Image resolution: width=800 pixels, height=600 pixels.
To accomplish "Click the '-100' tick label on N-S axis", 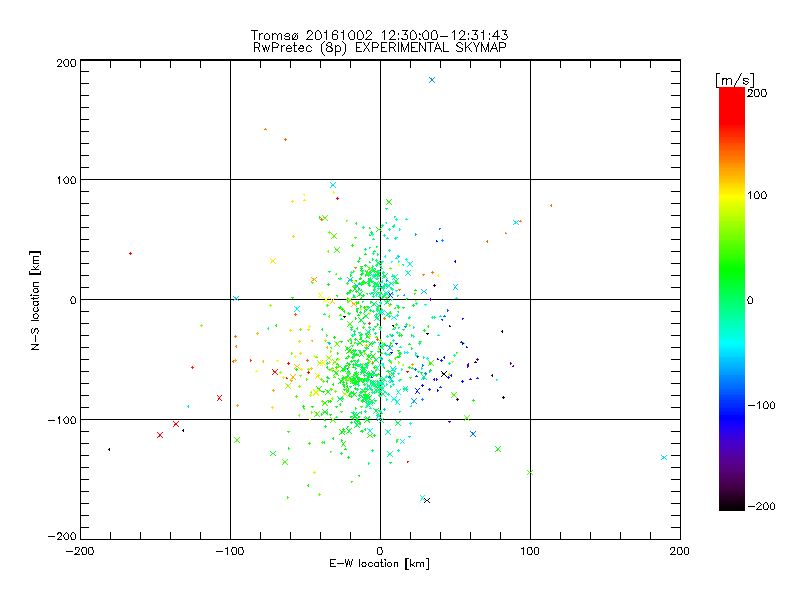I will pos(62,420).
